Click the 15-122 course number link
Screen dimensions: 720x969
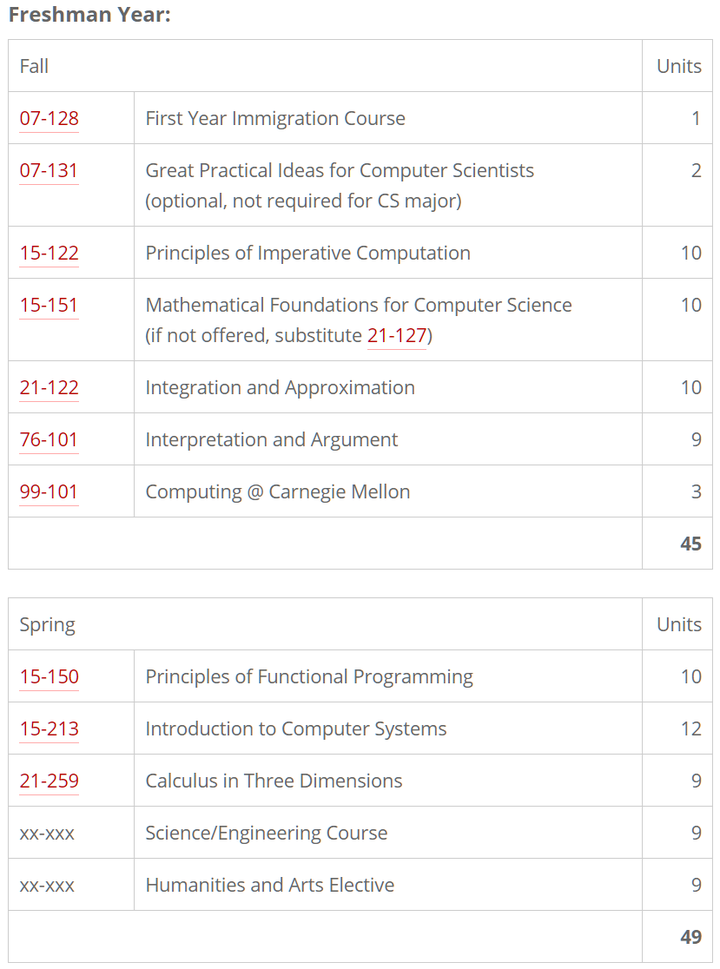coord(49,253)
